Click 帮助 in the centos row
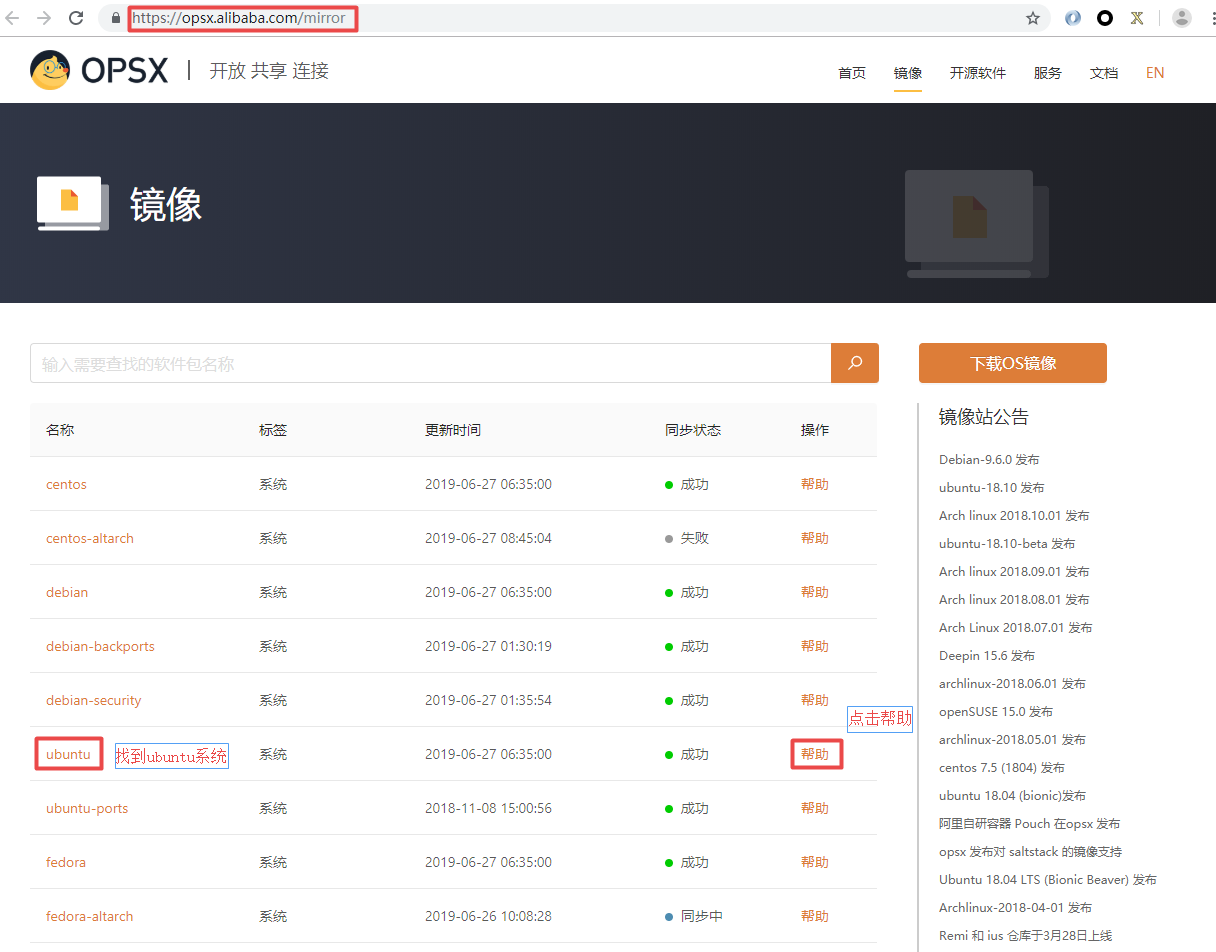The image size is (1216, 952). 815,484
